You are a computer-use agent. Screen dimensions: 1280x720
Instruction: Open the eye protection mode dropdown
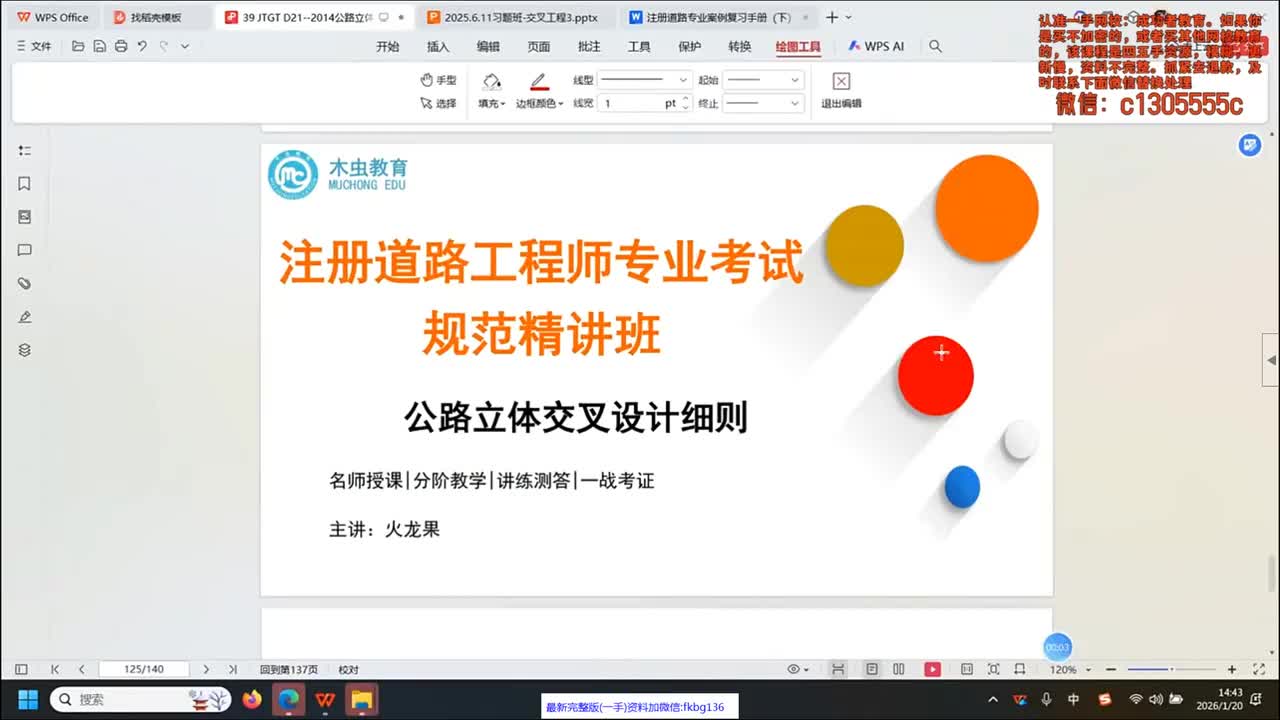click(x=798, y=669)
